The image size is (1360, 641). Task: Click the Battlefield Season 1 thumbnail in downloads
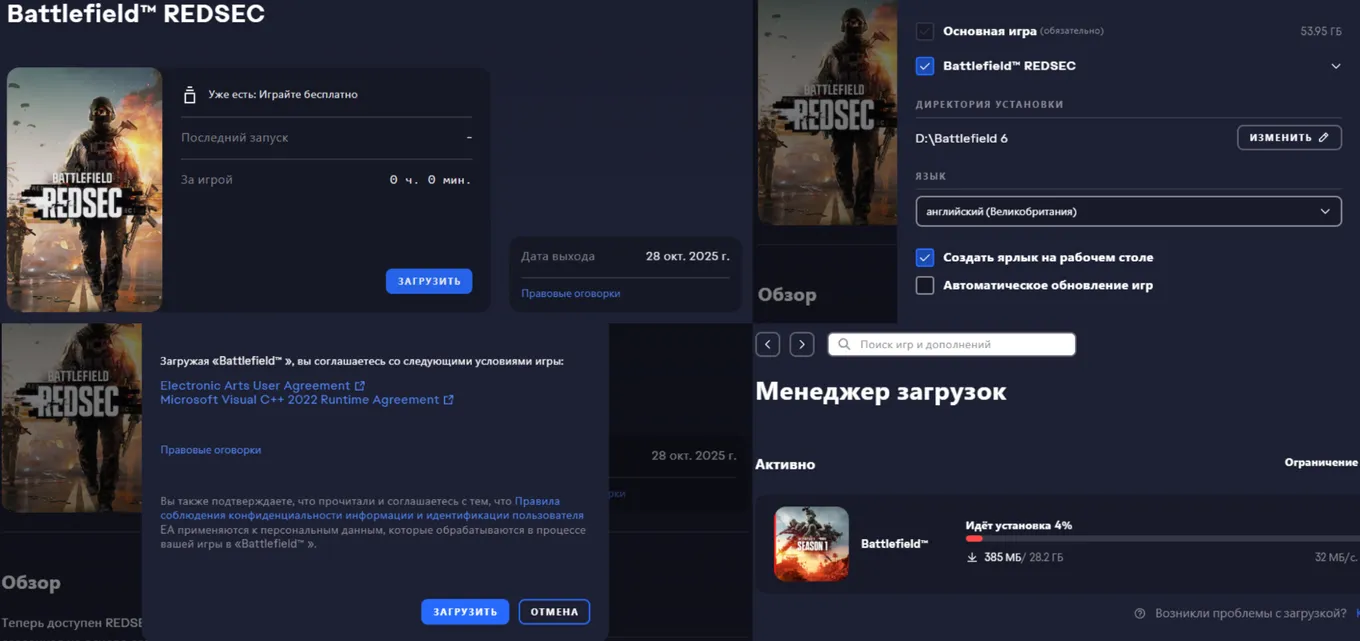811,544
